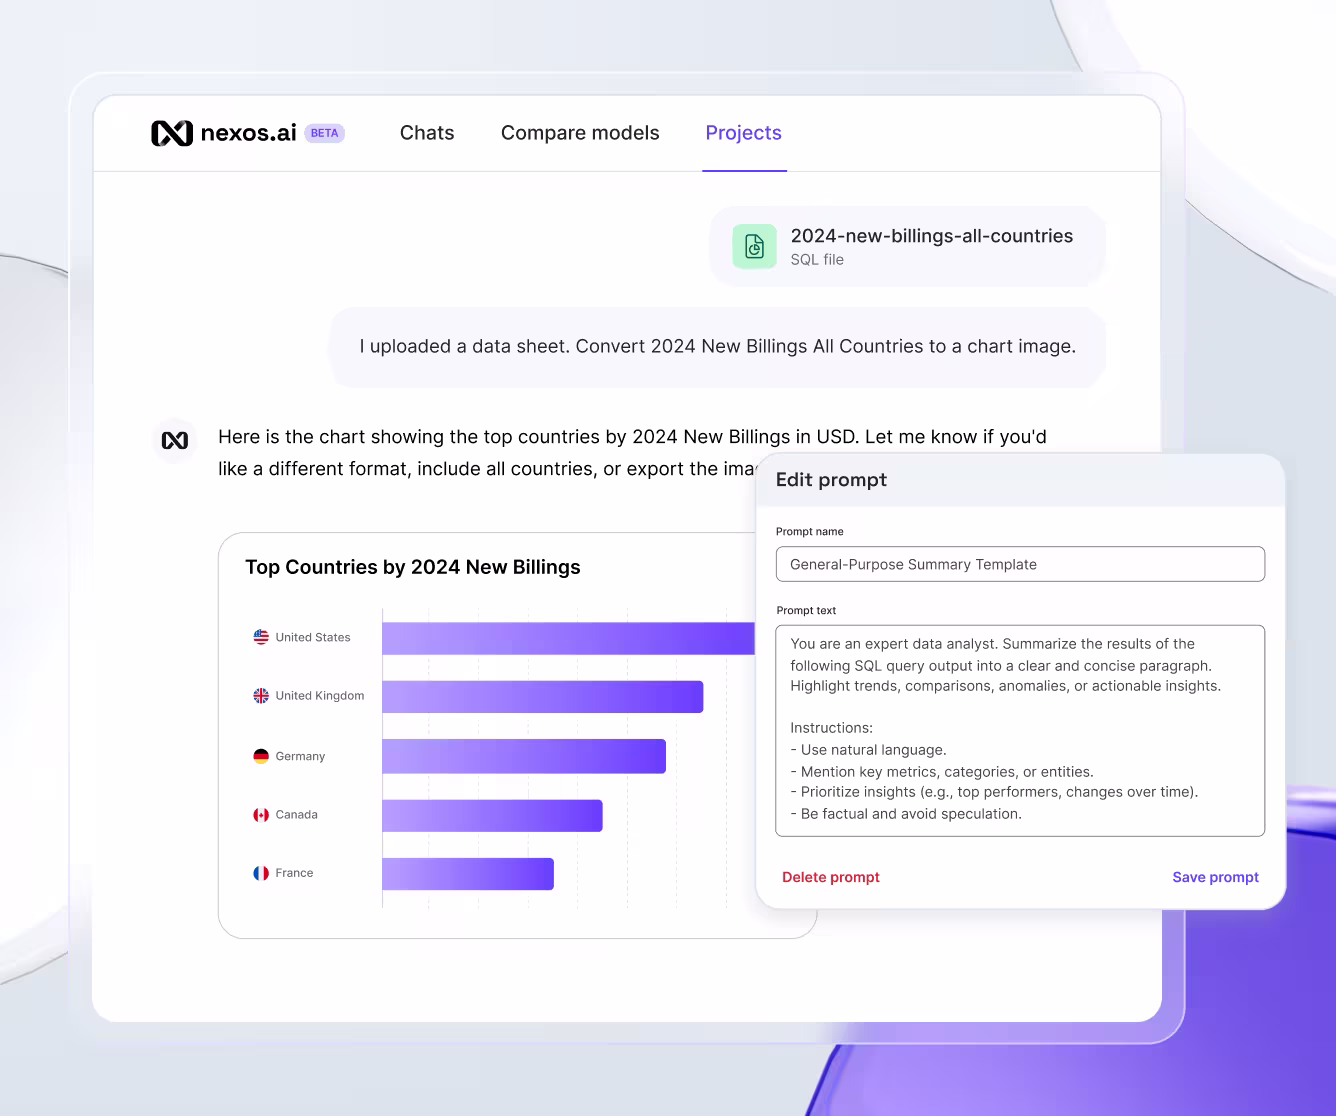Image resolution: width=1336 pixels, height=1116 pixels.
Task: Select the Projects tab
Action: [x=744, y=132]
